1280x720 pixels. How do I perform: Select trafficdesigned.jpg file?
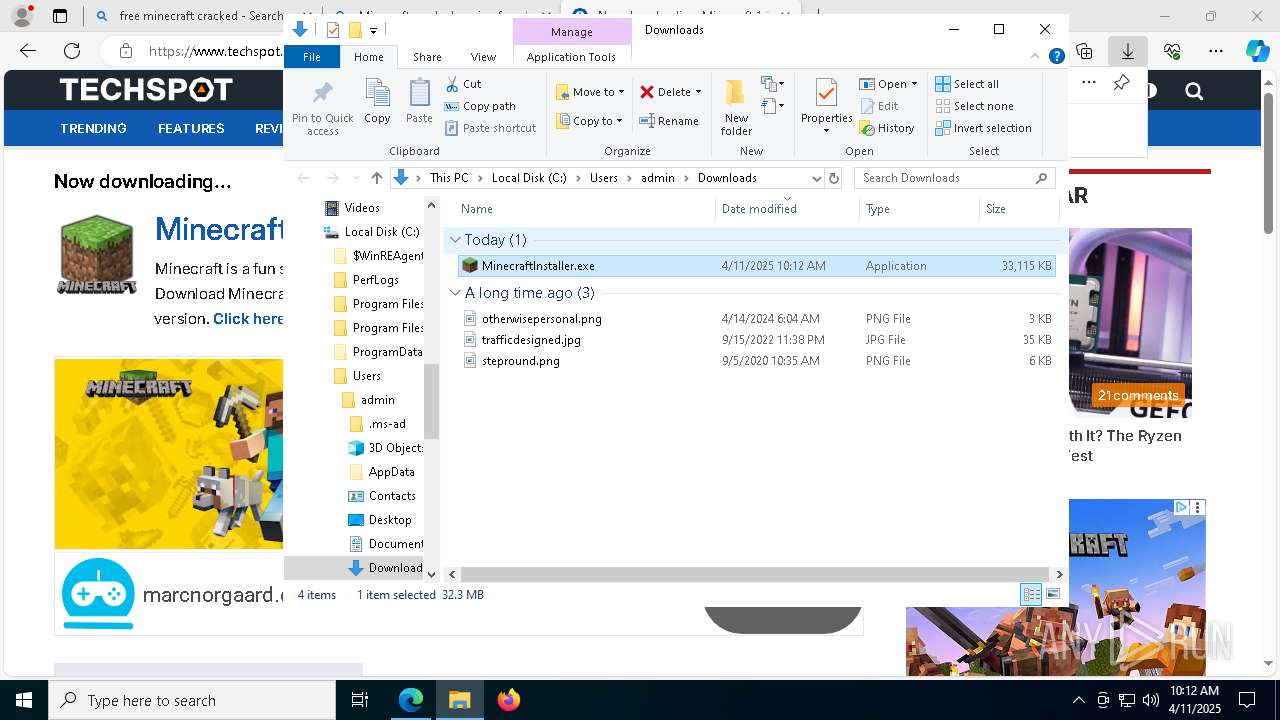(x=531, y=340)
